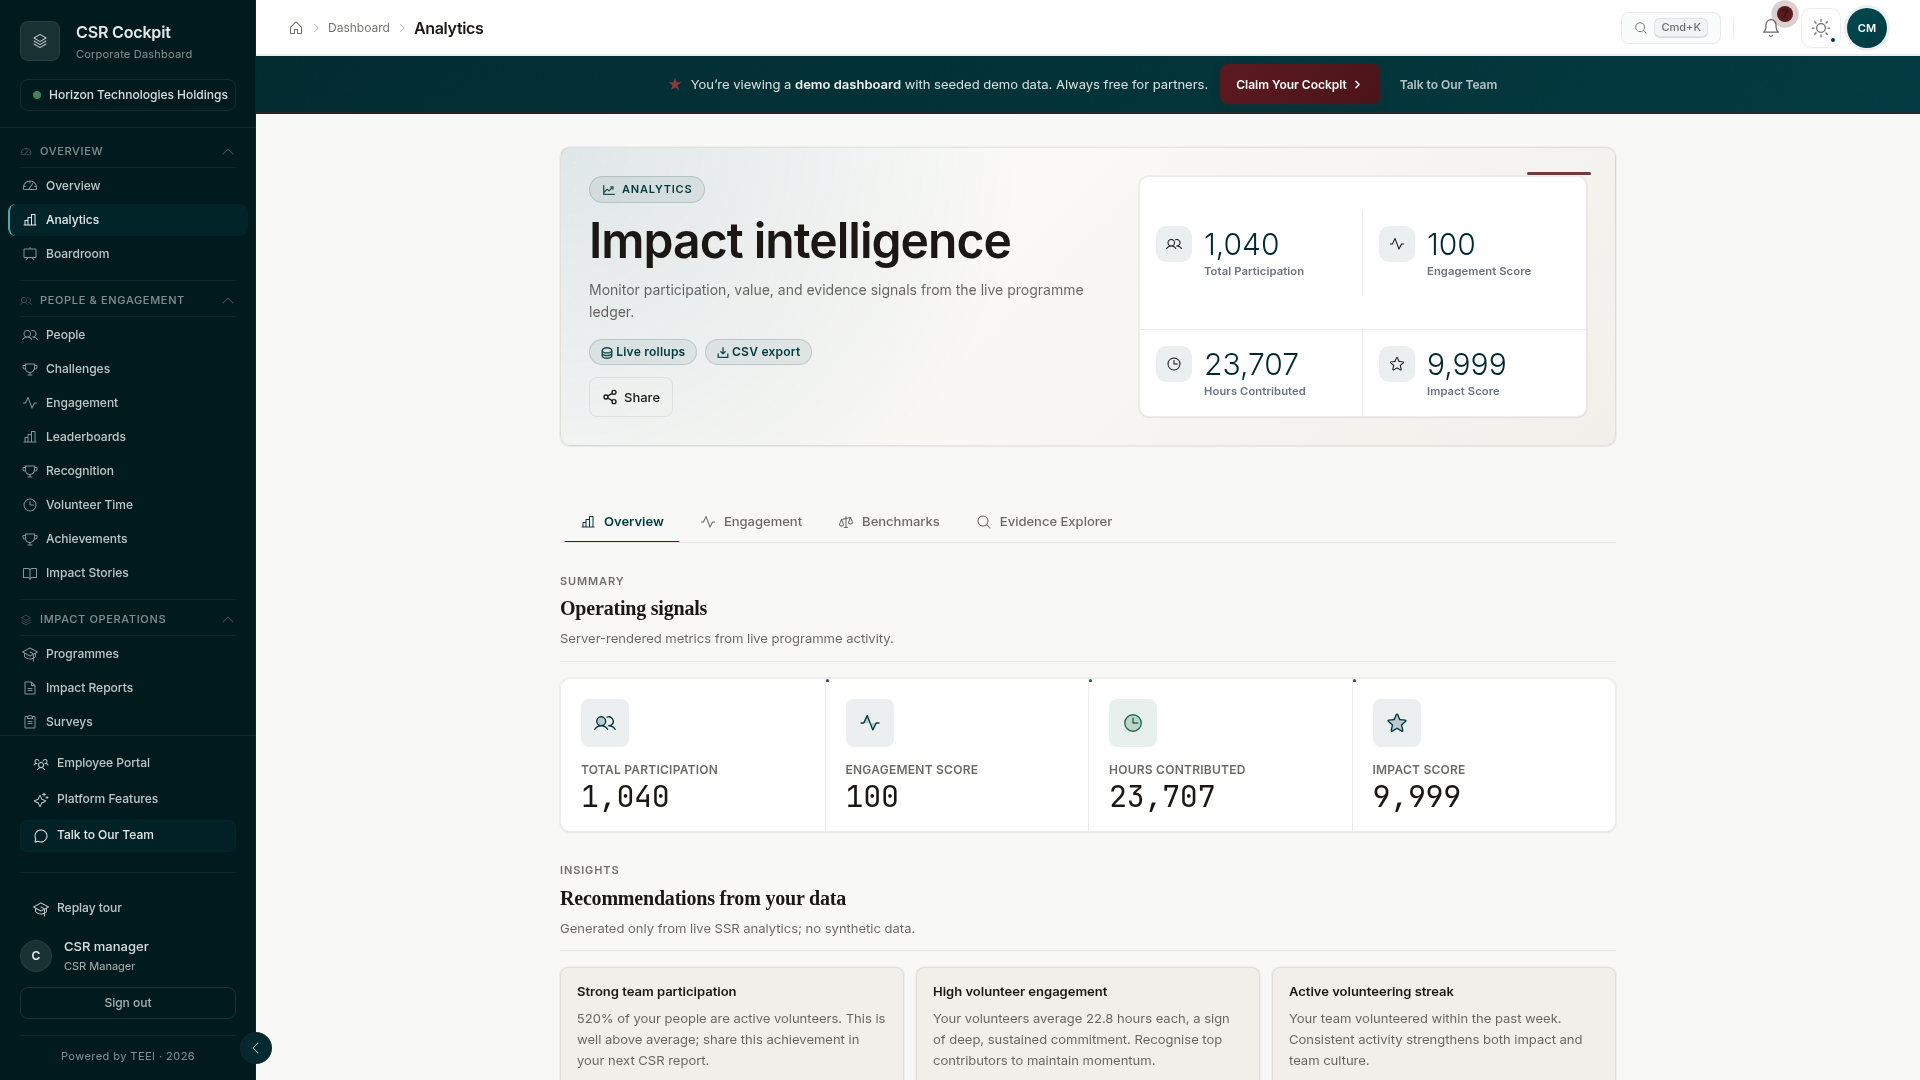Open People page in sidebar
1920x1080 pixels.
[128, 335]
